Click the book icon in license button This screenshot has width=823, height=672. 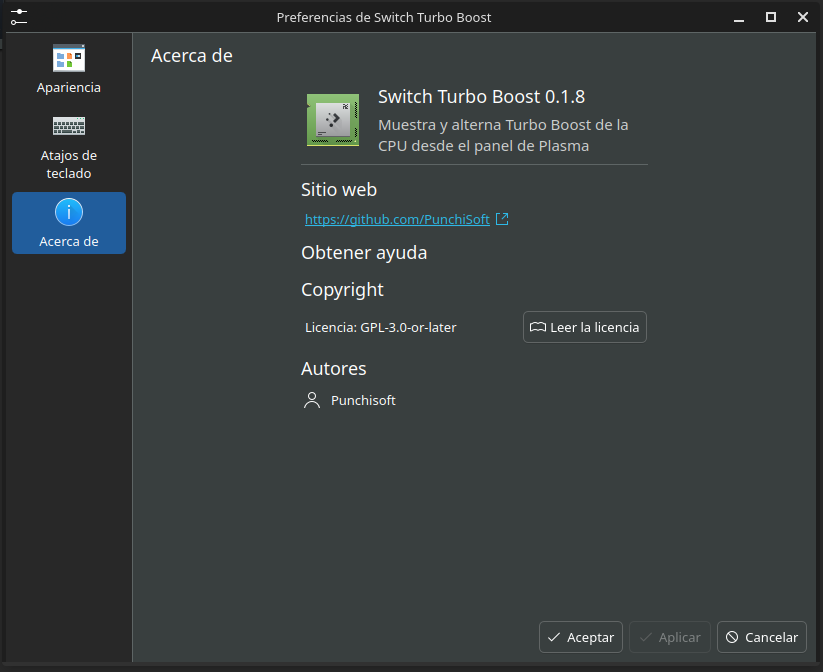coord(537,327)
